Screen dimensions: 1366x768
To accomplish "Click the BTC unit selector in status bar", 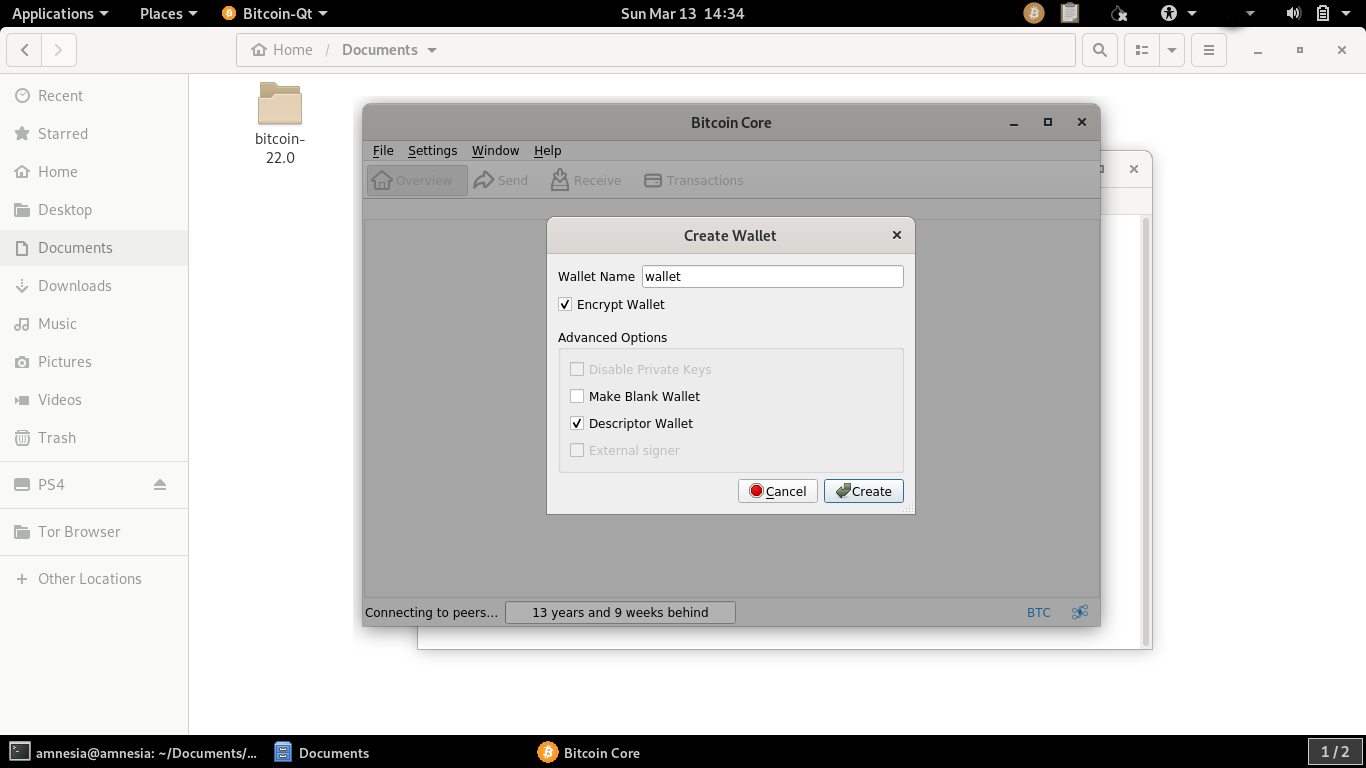I will [x=1038, y=612].
